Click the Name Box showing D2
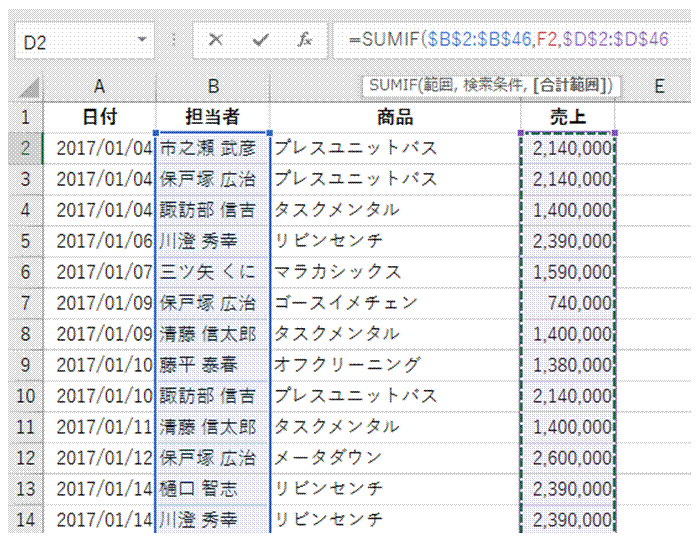The width and height of the screenshot is (698, 538). pyautogui.click(x=84, y=42)
